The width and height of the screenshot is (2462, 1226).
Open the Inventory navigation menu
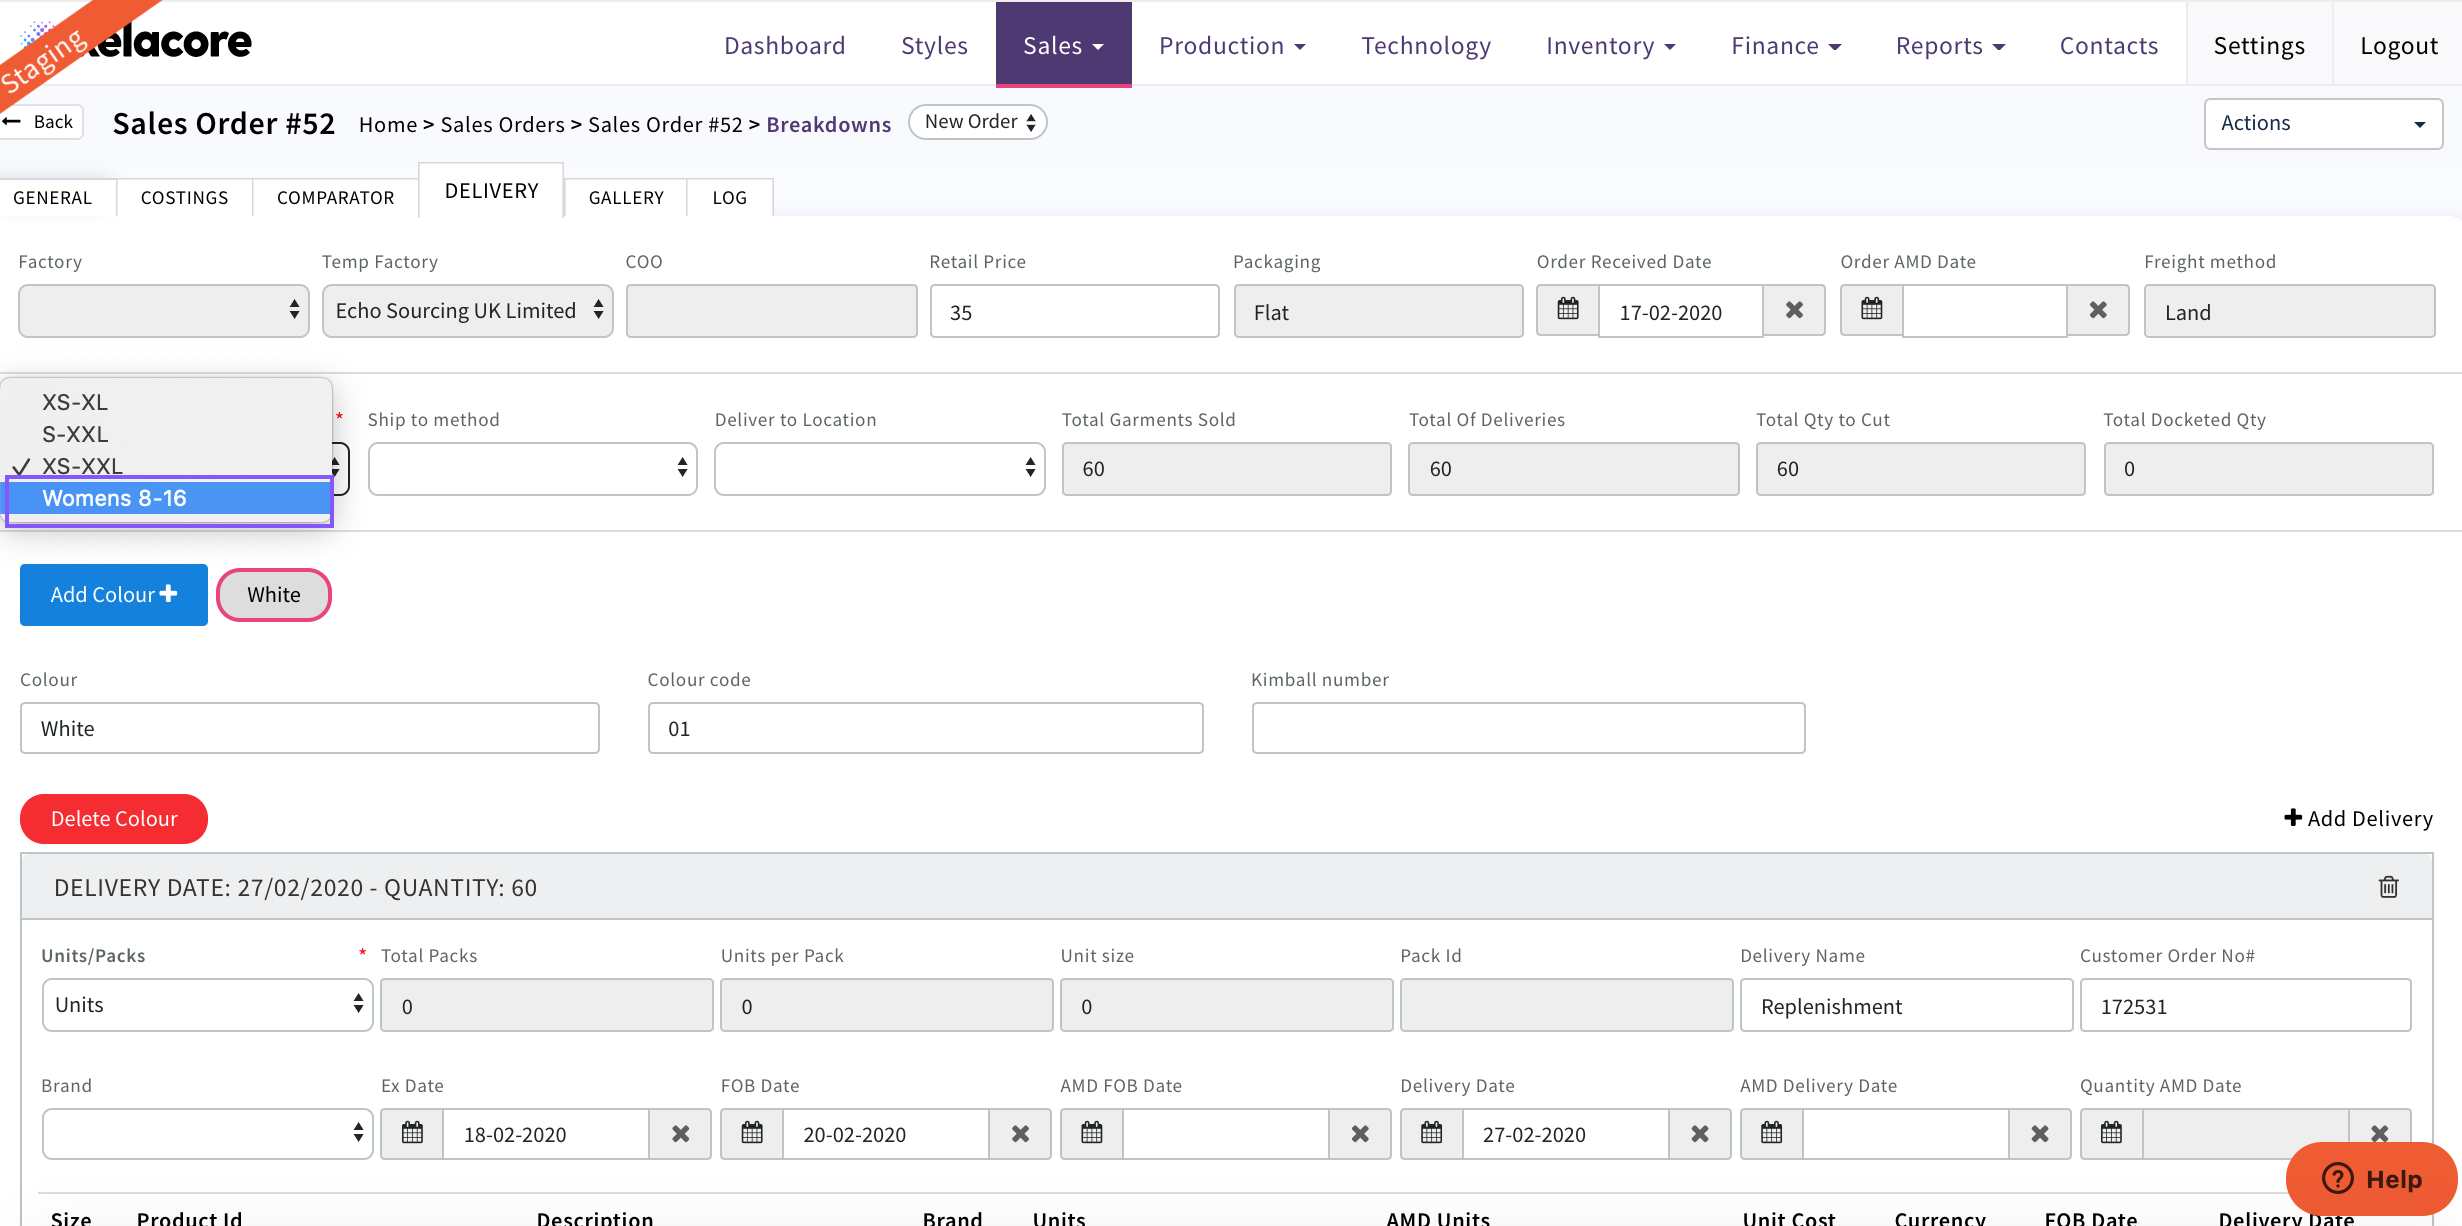[1610, 46]
